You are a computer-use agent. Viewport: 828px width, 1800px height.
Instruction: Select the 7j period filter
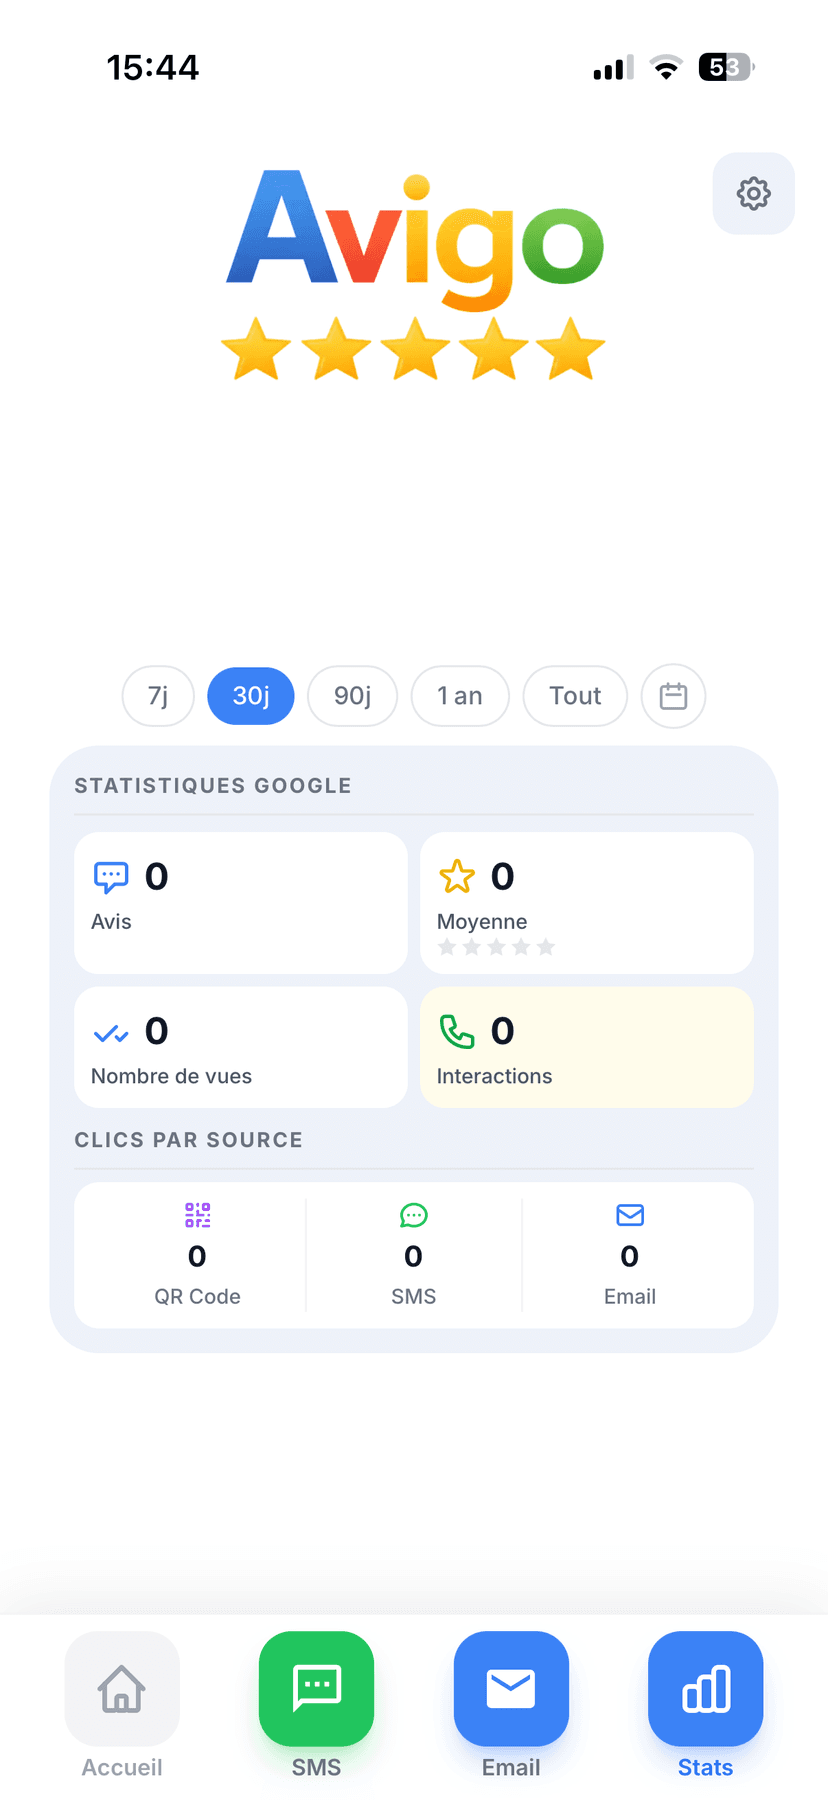pyautogui.click(x=157, y=695)
